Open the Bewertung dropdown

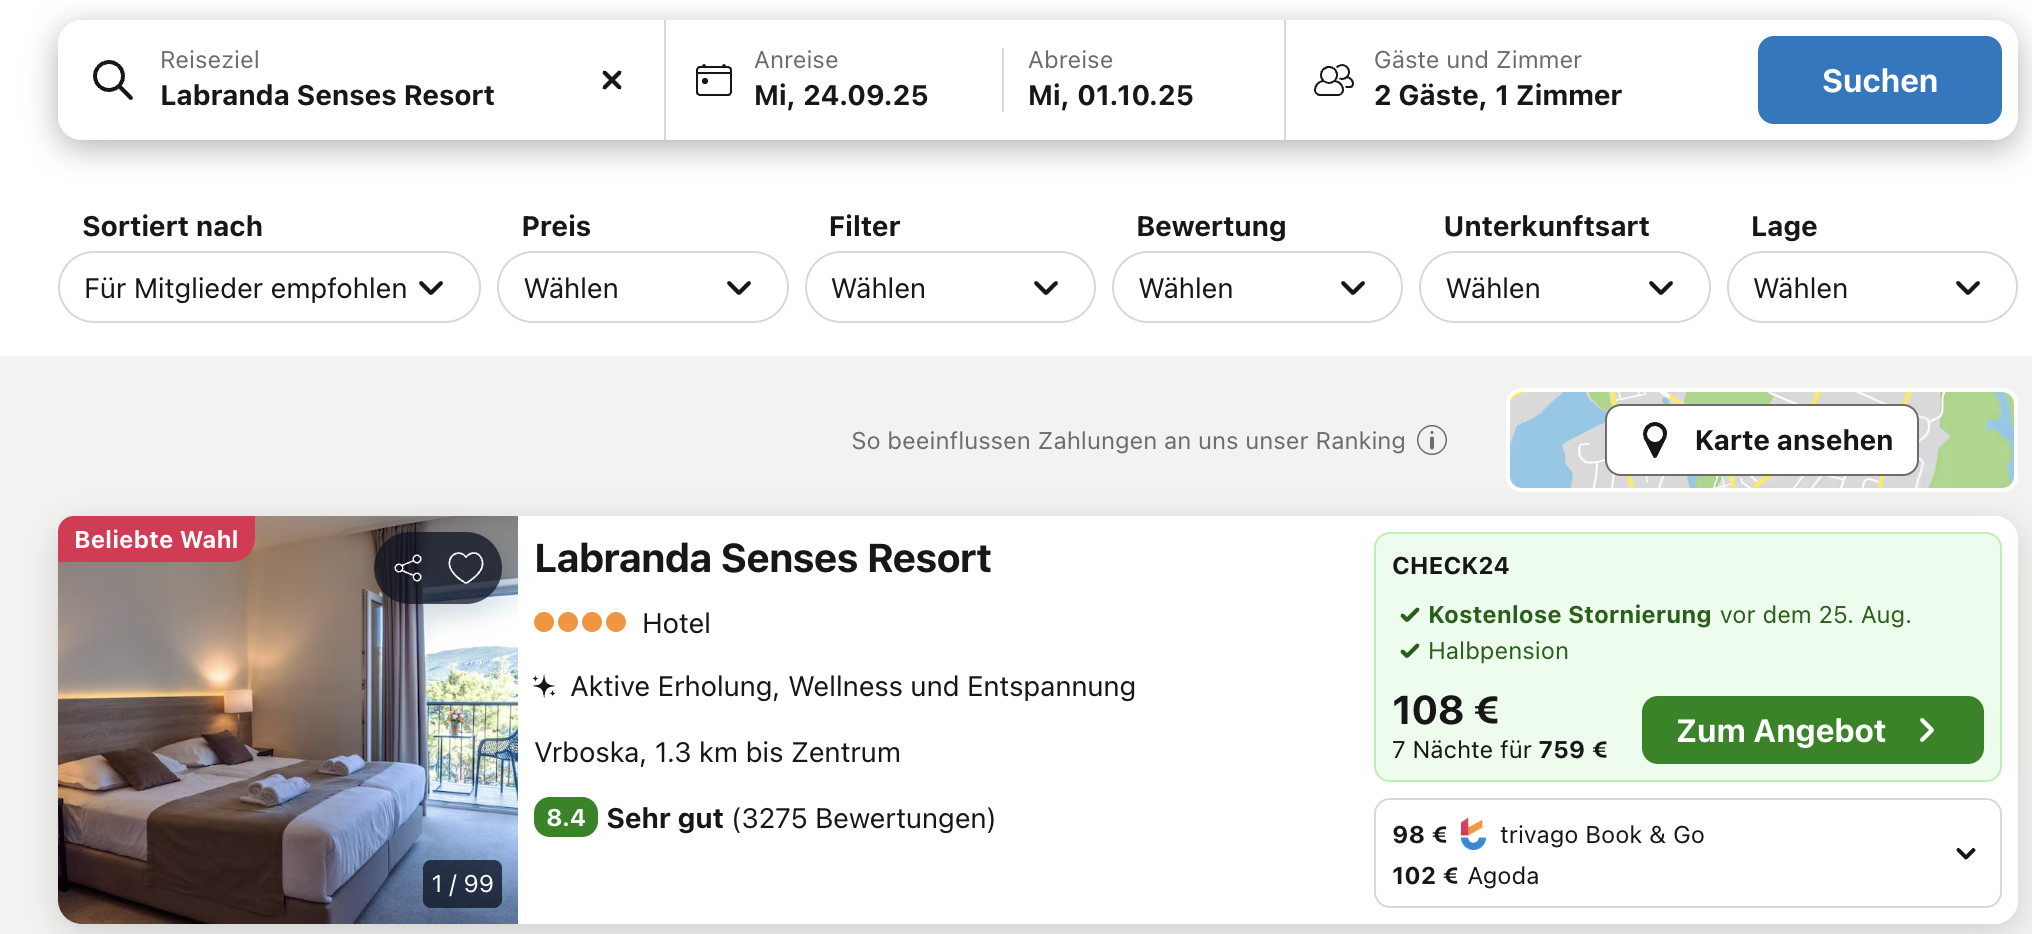pos(1257,287)
